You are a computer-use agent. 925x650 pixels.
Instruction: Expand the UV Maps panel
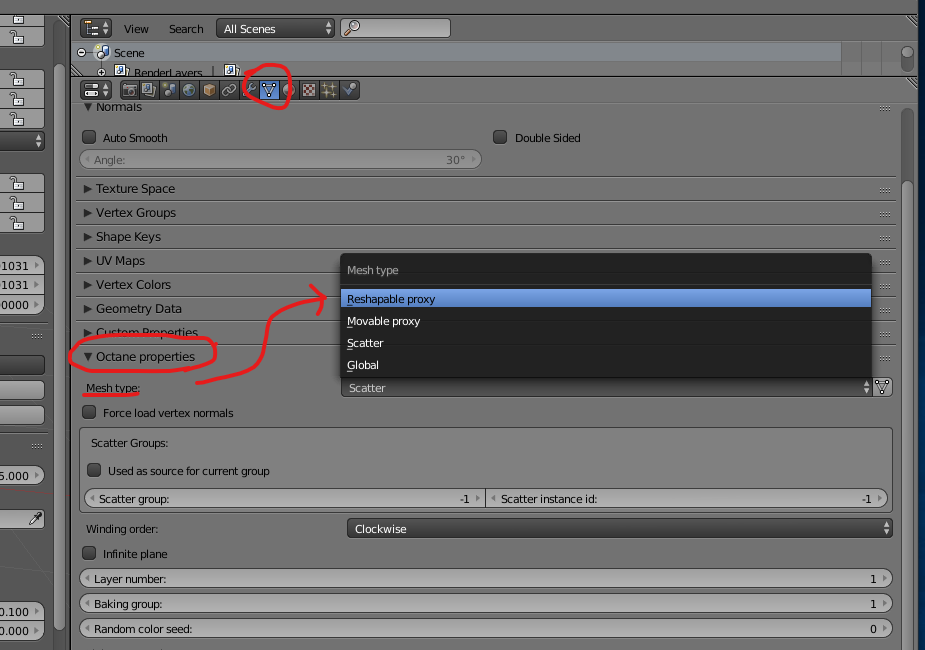[88, 261]
